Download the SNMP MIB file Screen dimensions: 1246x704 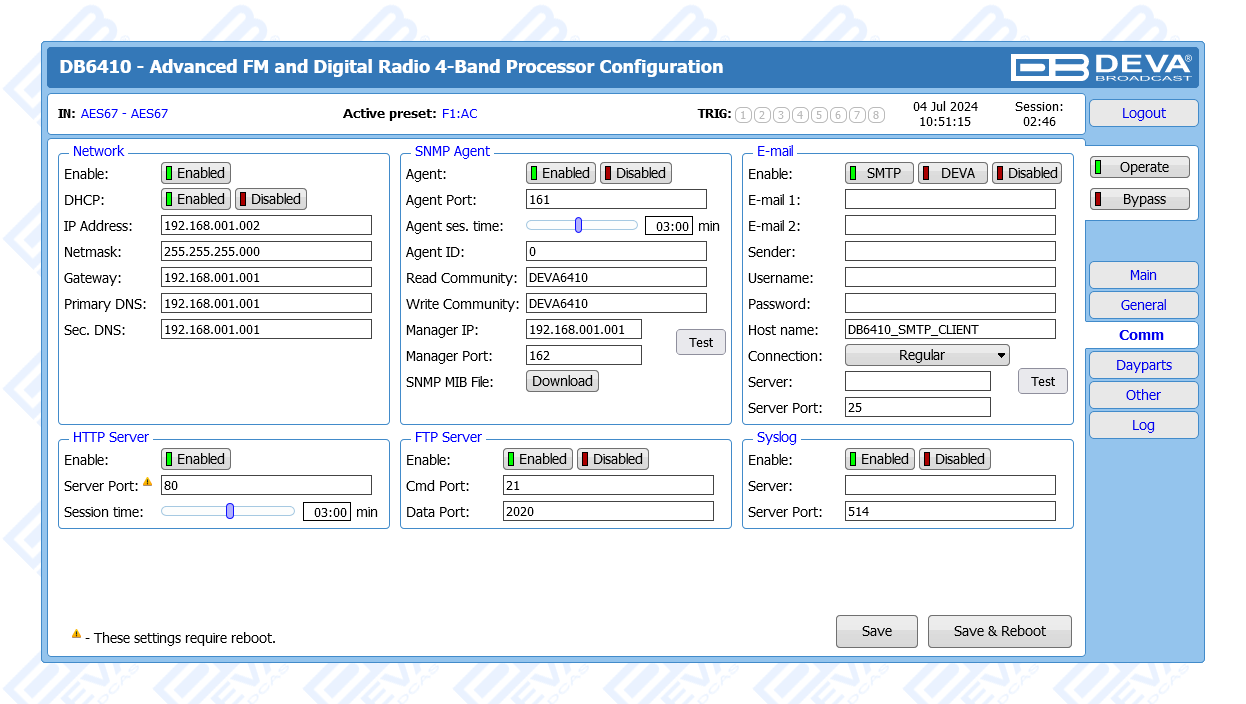coord(562,381)
